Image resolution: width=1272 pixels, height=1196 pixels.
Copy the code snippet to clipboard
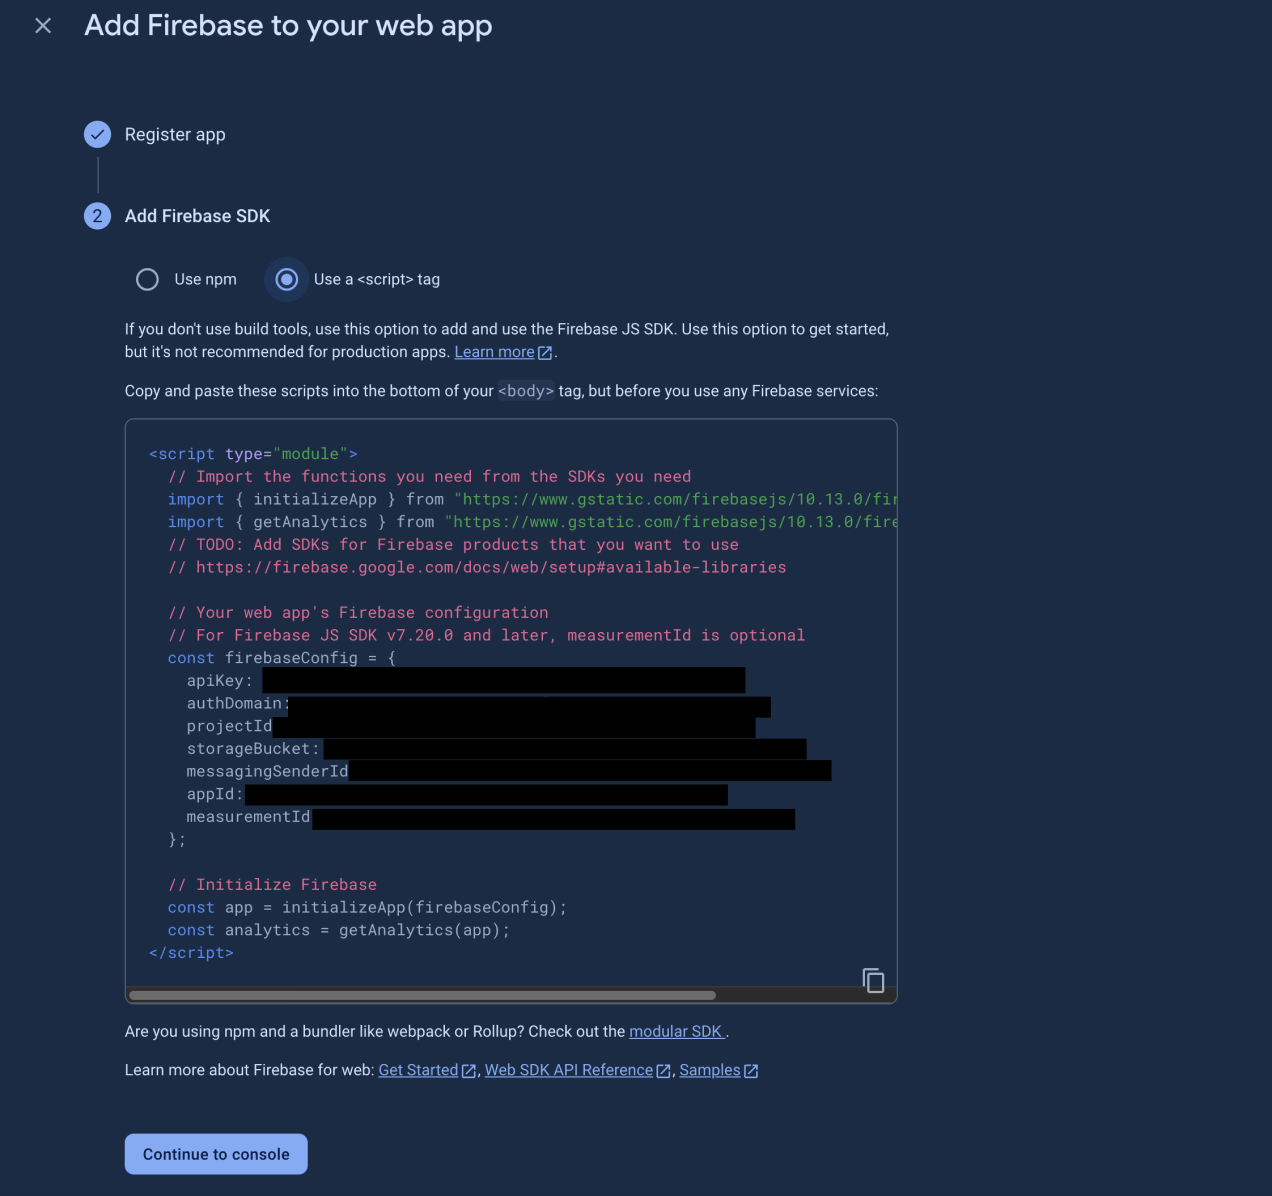pyautogui.click(x=873, y=980)
